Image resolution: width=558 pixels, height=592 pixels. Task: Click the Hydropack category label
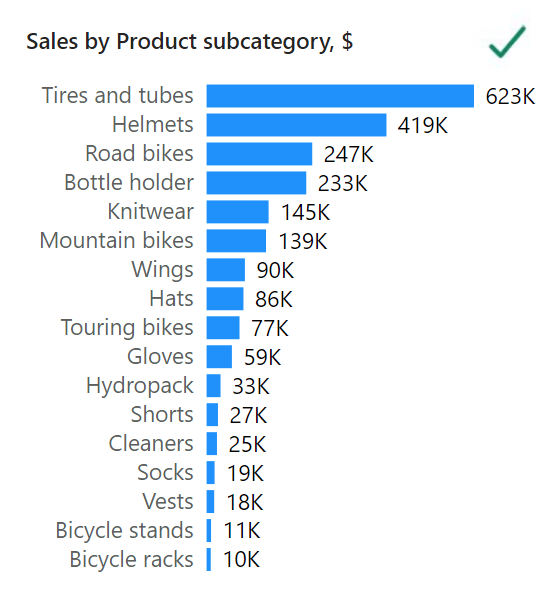pos(140,386)
